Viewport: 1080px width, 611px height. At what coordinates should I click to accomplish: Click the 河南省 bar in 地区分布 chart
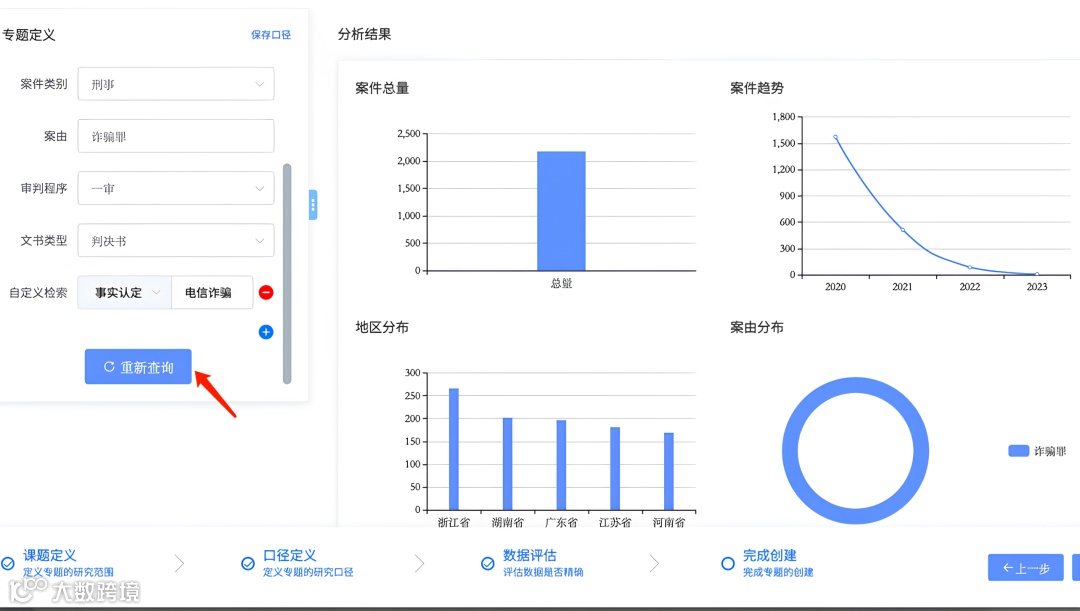[669, 471]
